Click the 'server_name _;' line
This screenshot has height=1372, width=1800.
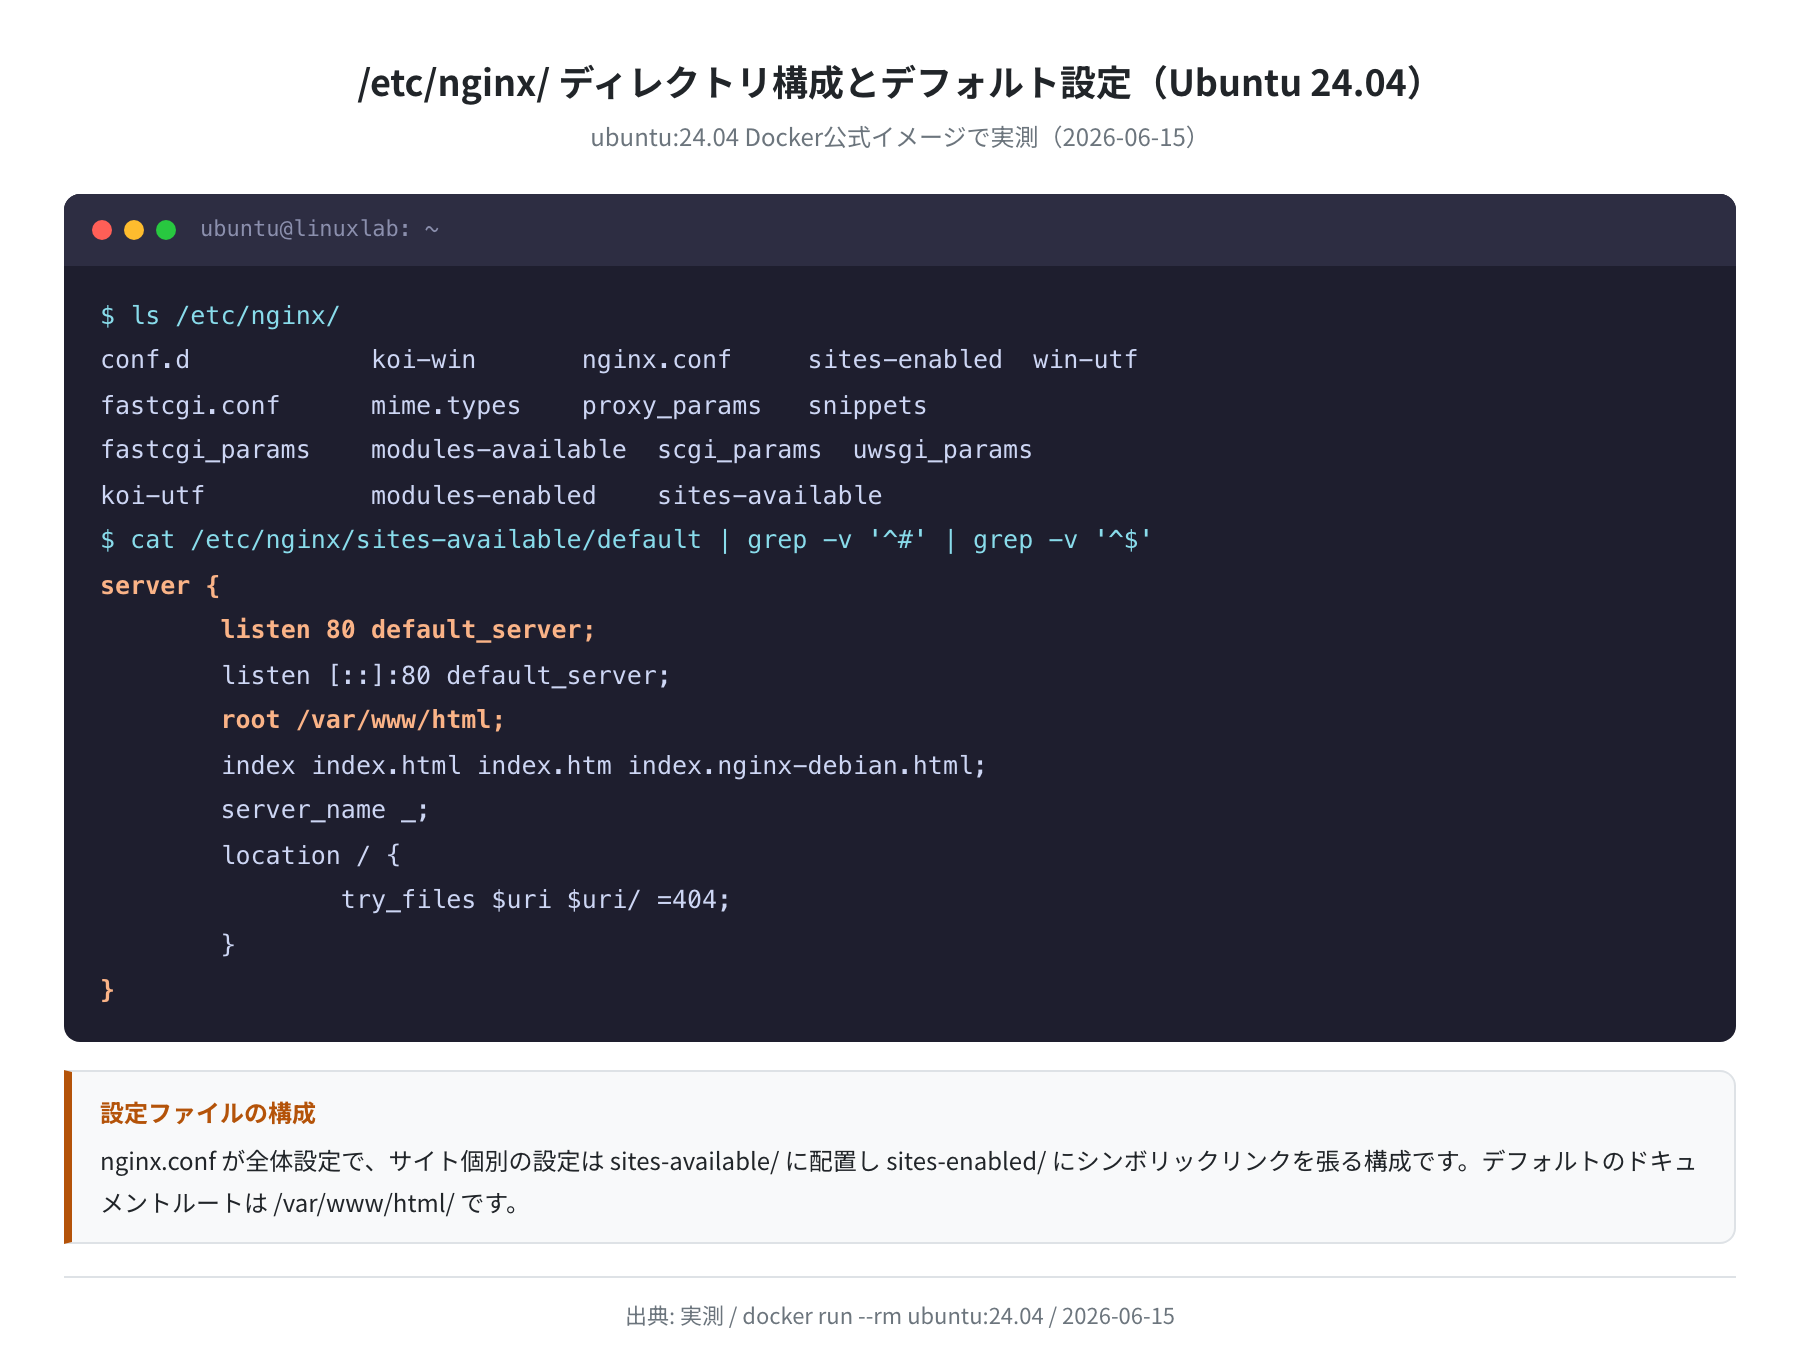click(325, 810)
